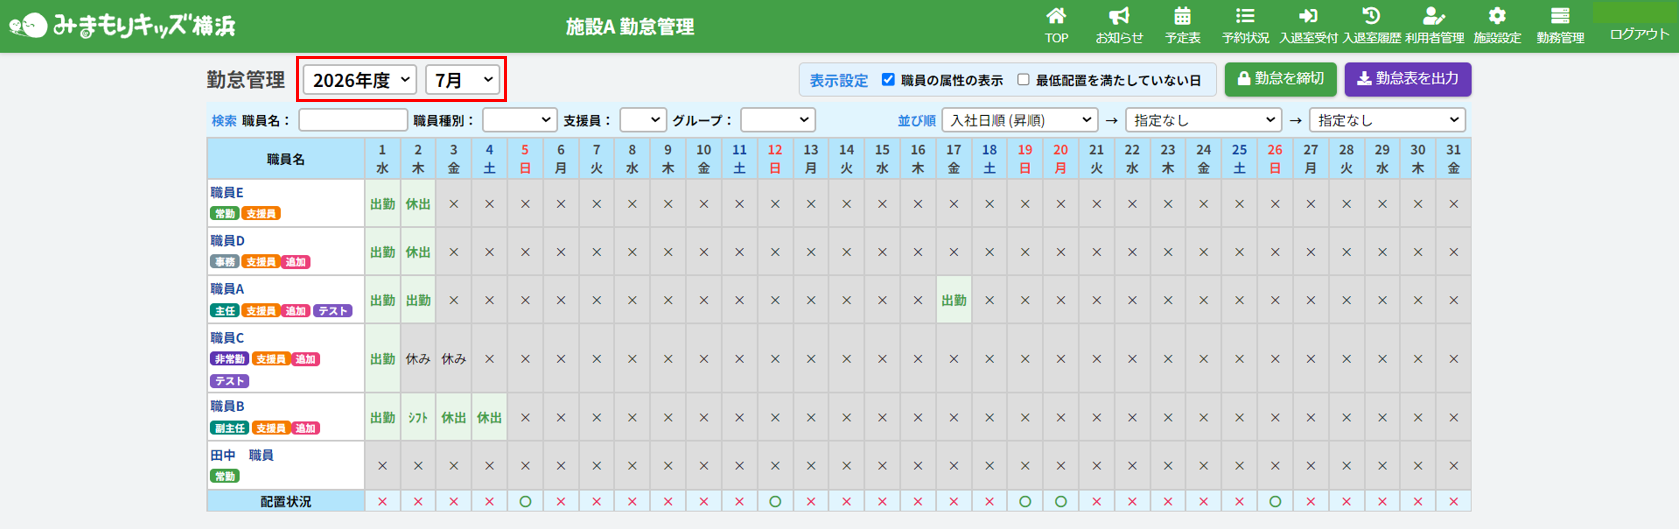Viewport: 1679px width, 529px height.
Task: Click the 配置状況 row label
Action: click(x=286, y=501)
